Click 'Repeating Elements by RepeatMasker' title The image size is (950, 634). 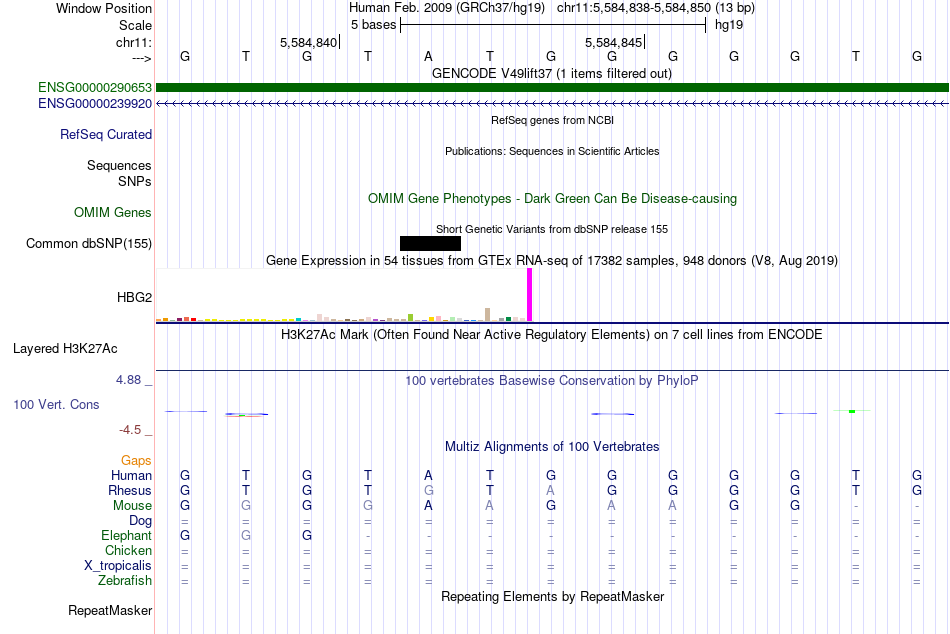[553, 596]
